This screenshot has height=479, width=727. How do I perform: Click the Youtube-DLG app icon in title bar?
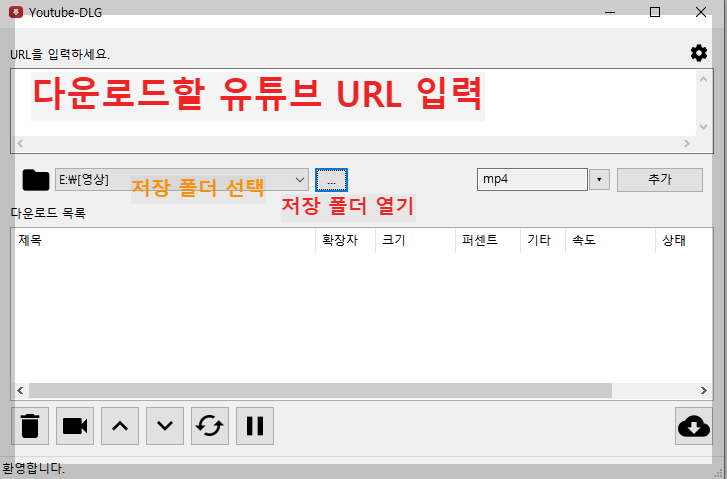tap(16, 12)
